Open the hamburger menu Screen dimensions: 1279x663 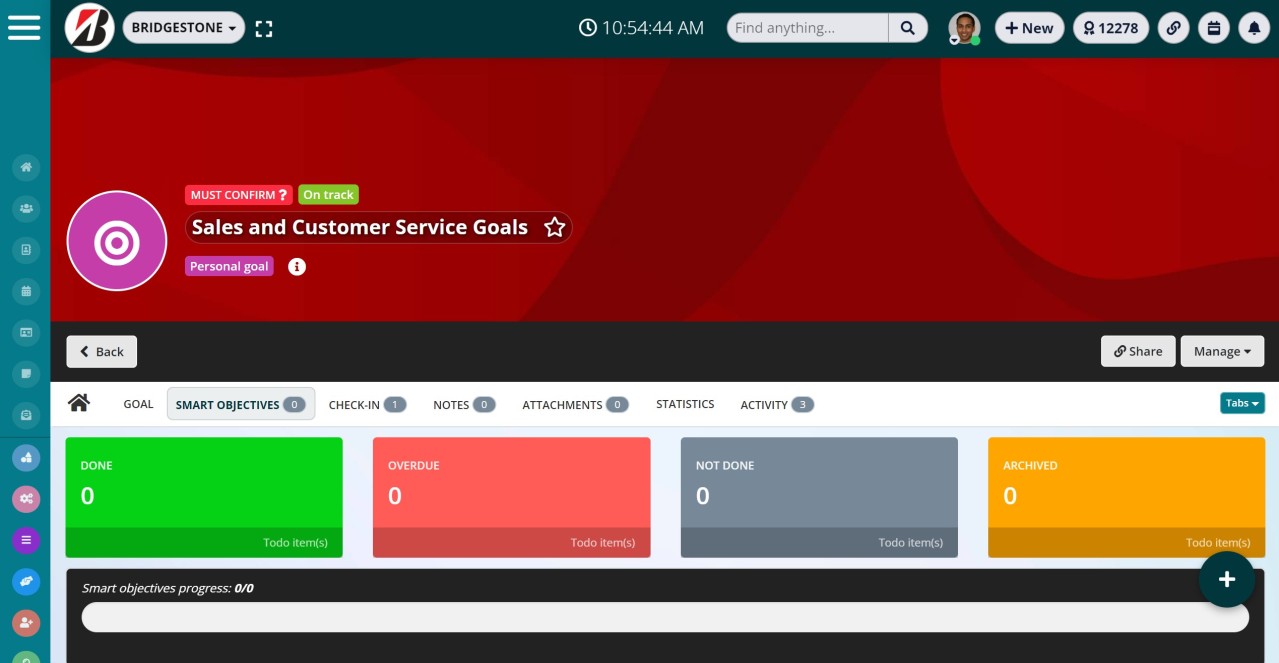click(24, 27)
